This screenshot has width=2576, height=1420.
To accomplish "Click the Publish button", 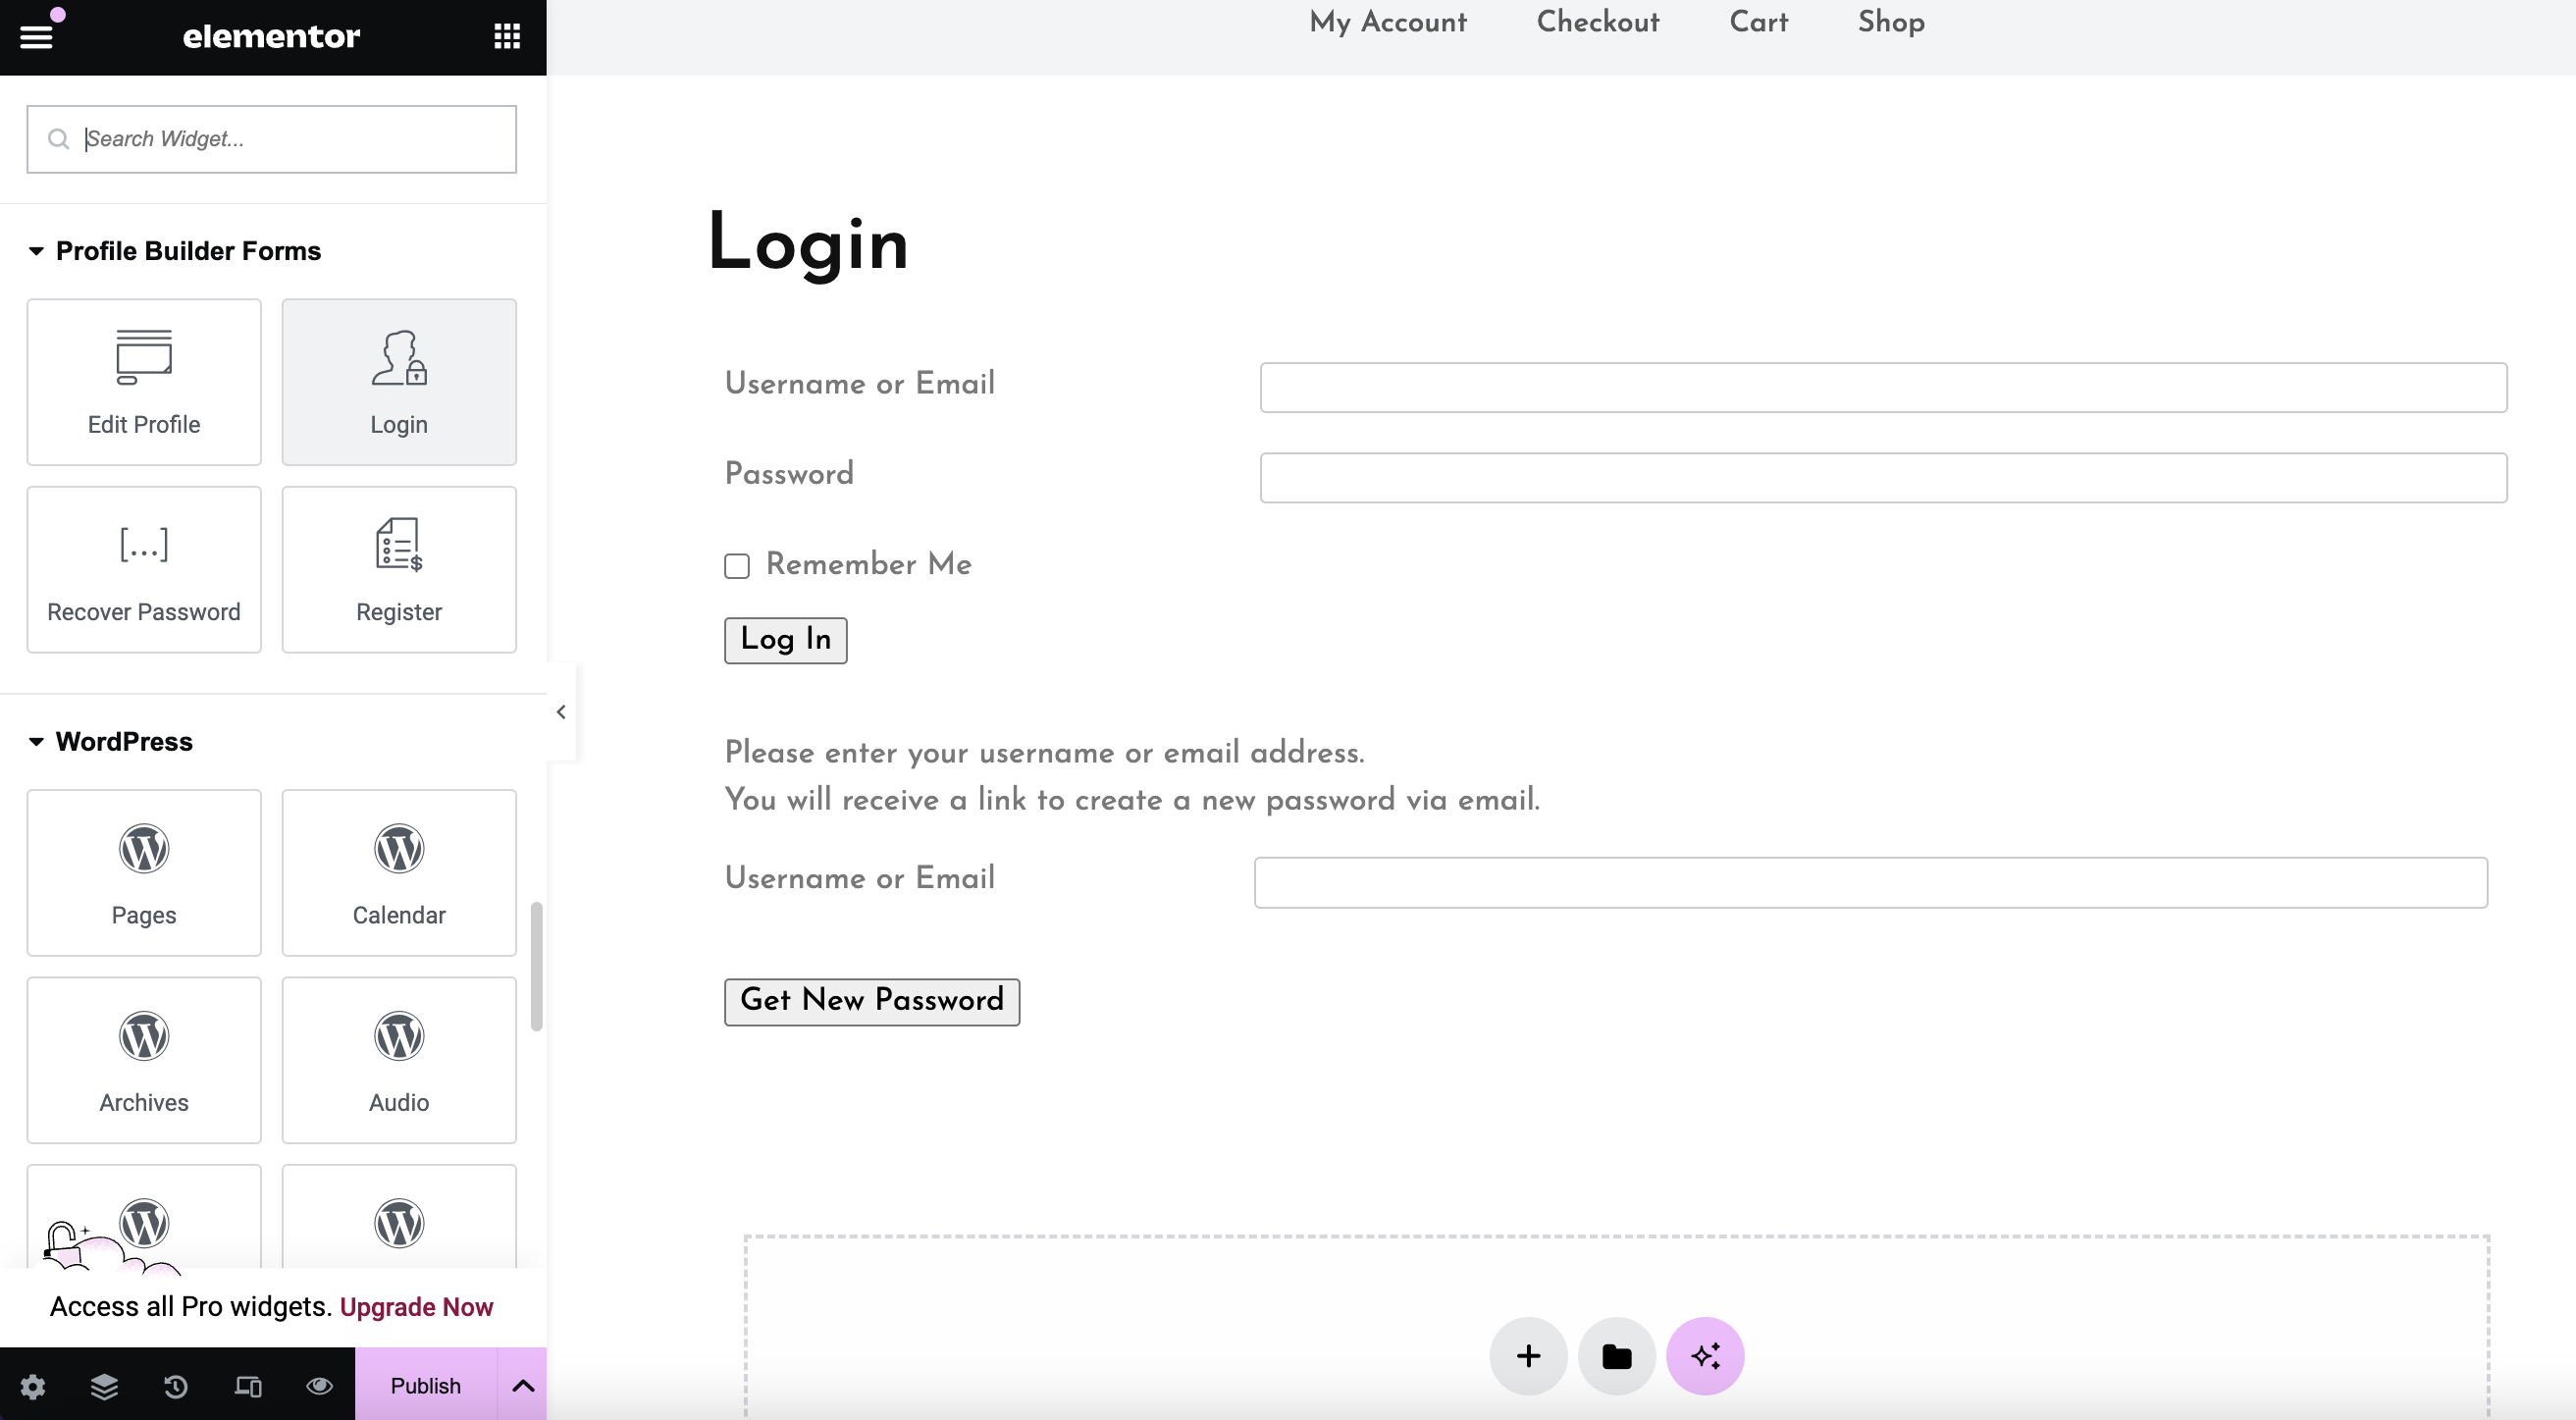I will pos(426,1385).
